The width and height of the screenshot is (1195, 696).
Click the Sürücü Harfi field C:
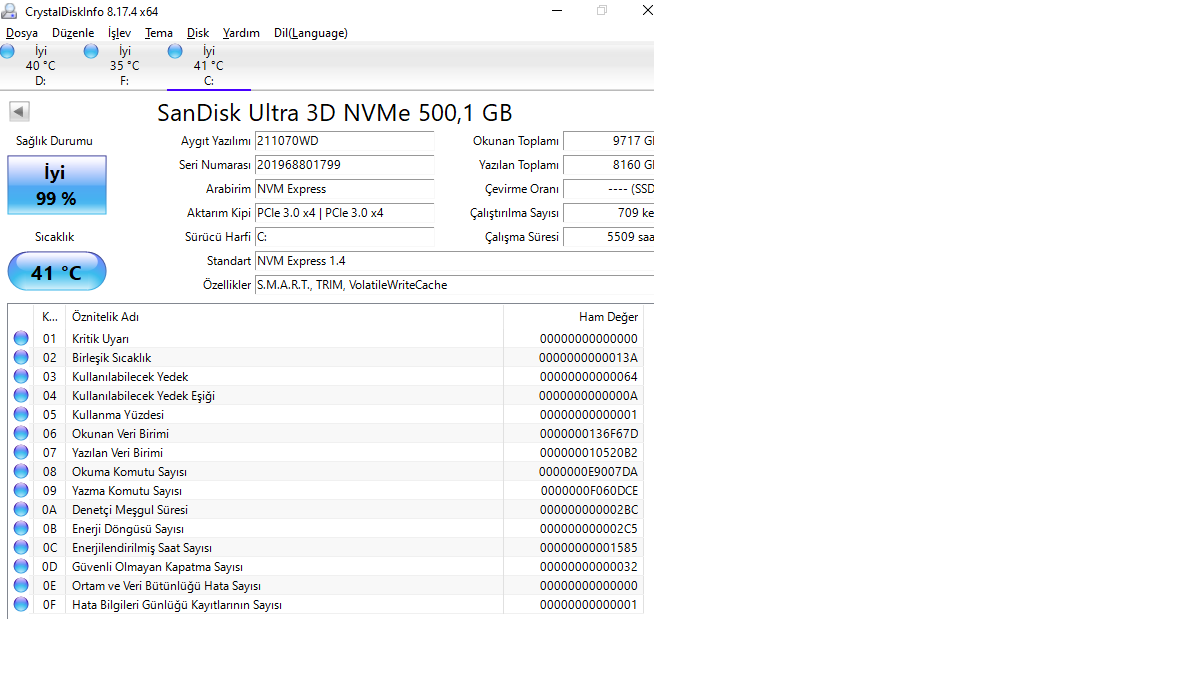(x=344, y=237)
